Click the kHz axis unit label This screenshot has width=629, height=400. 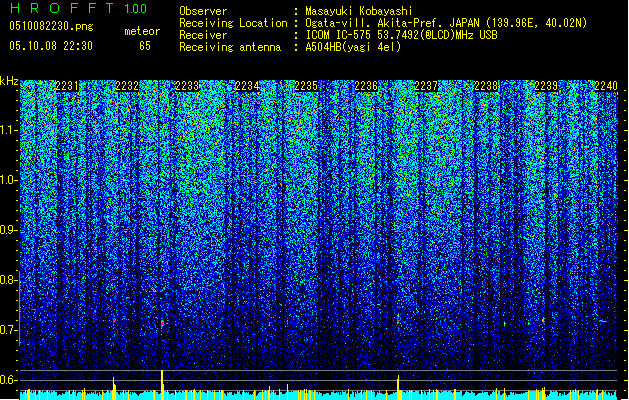9,81
